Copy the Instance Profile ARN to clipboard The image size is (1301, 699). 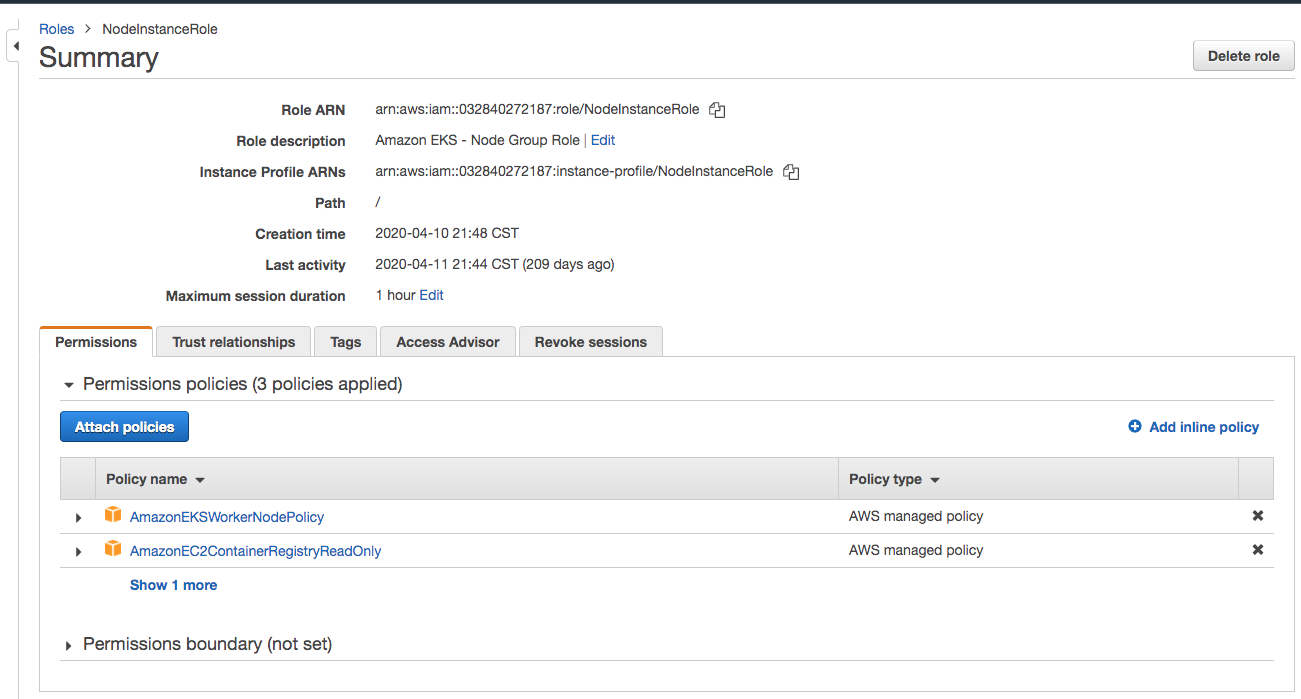[791, 171]
